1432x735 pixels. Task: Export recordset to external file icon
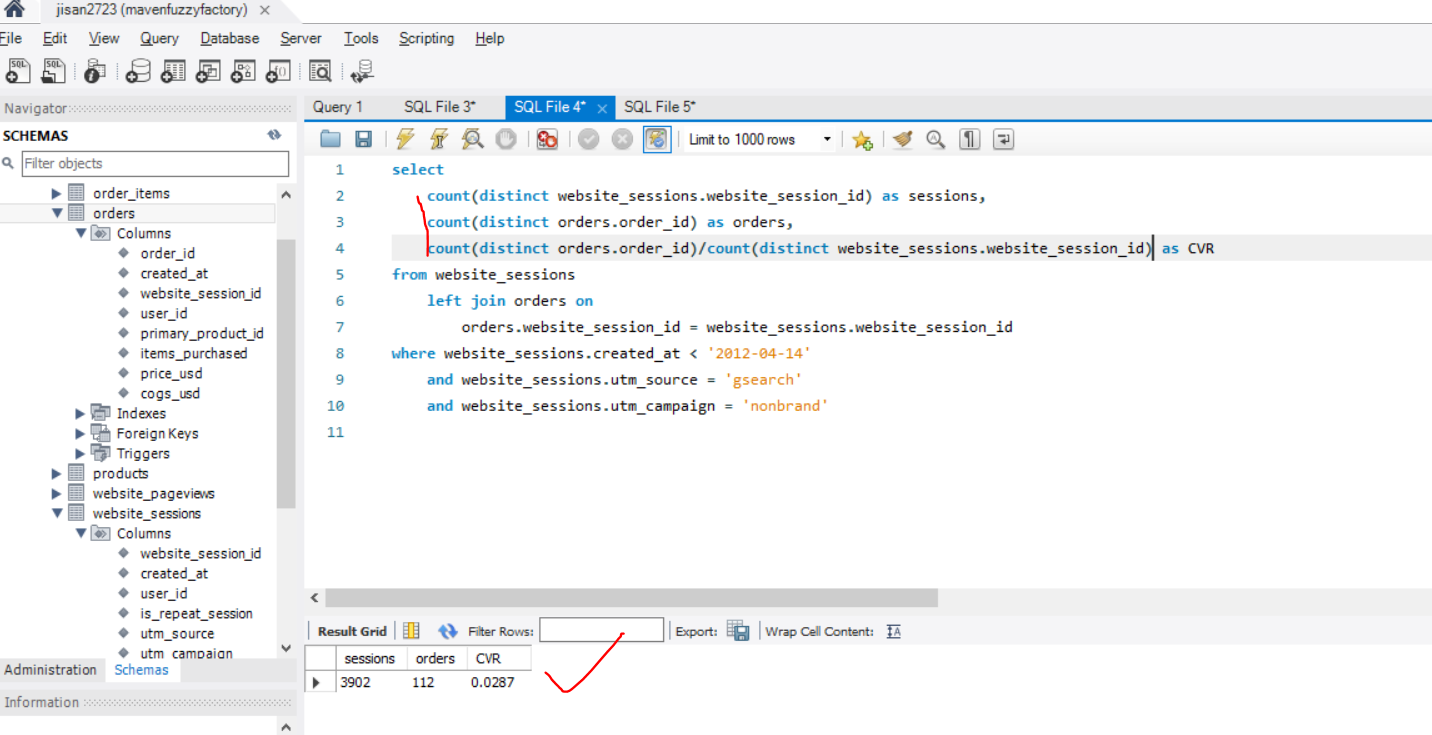(738, 631)
